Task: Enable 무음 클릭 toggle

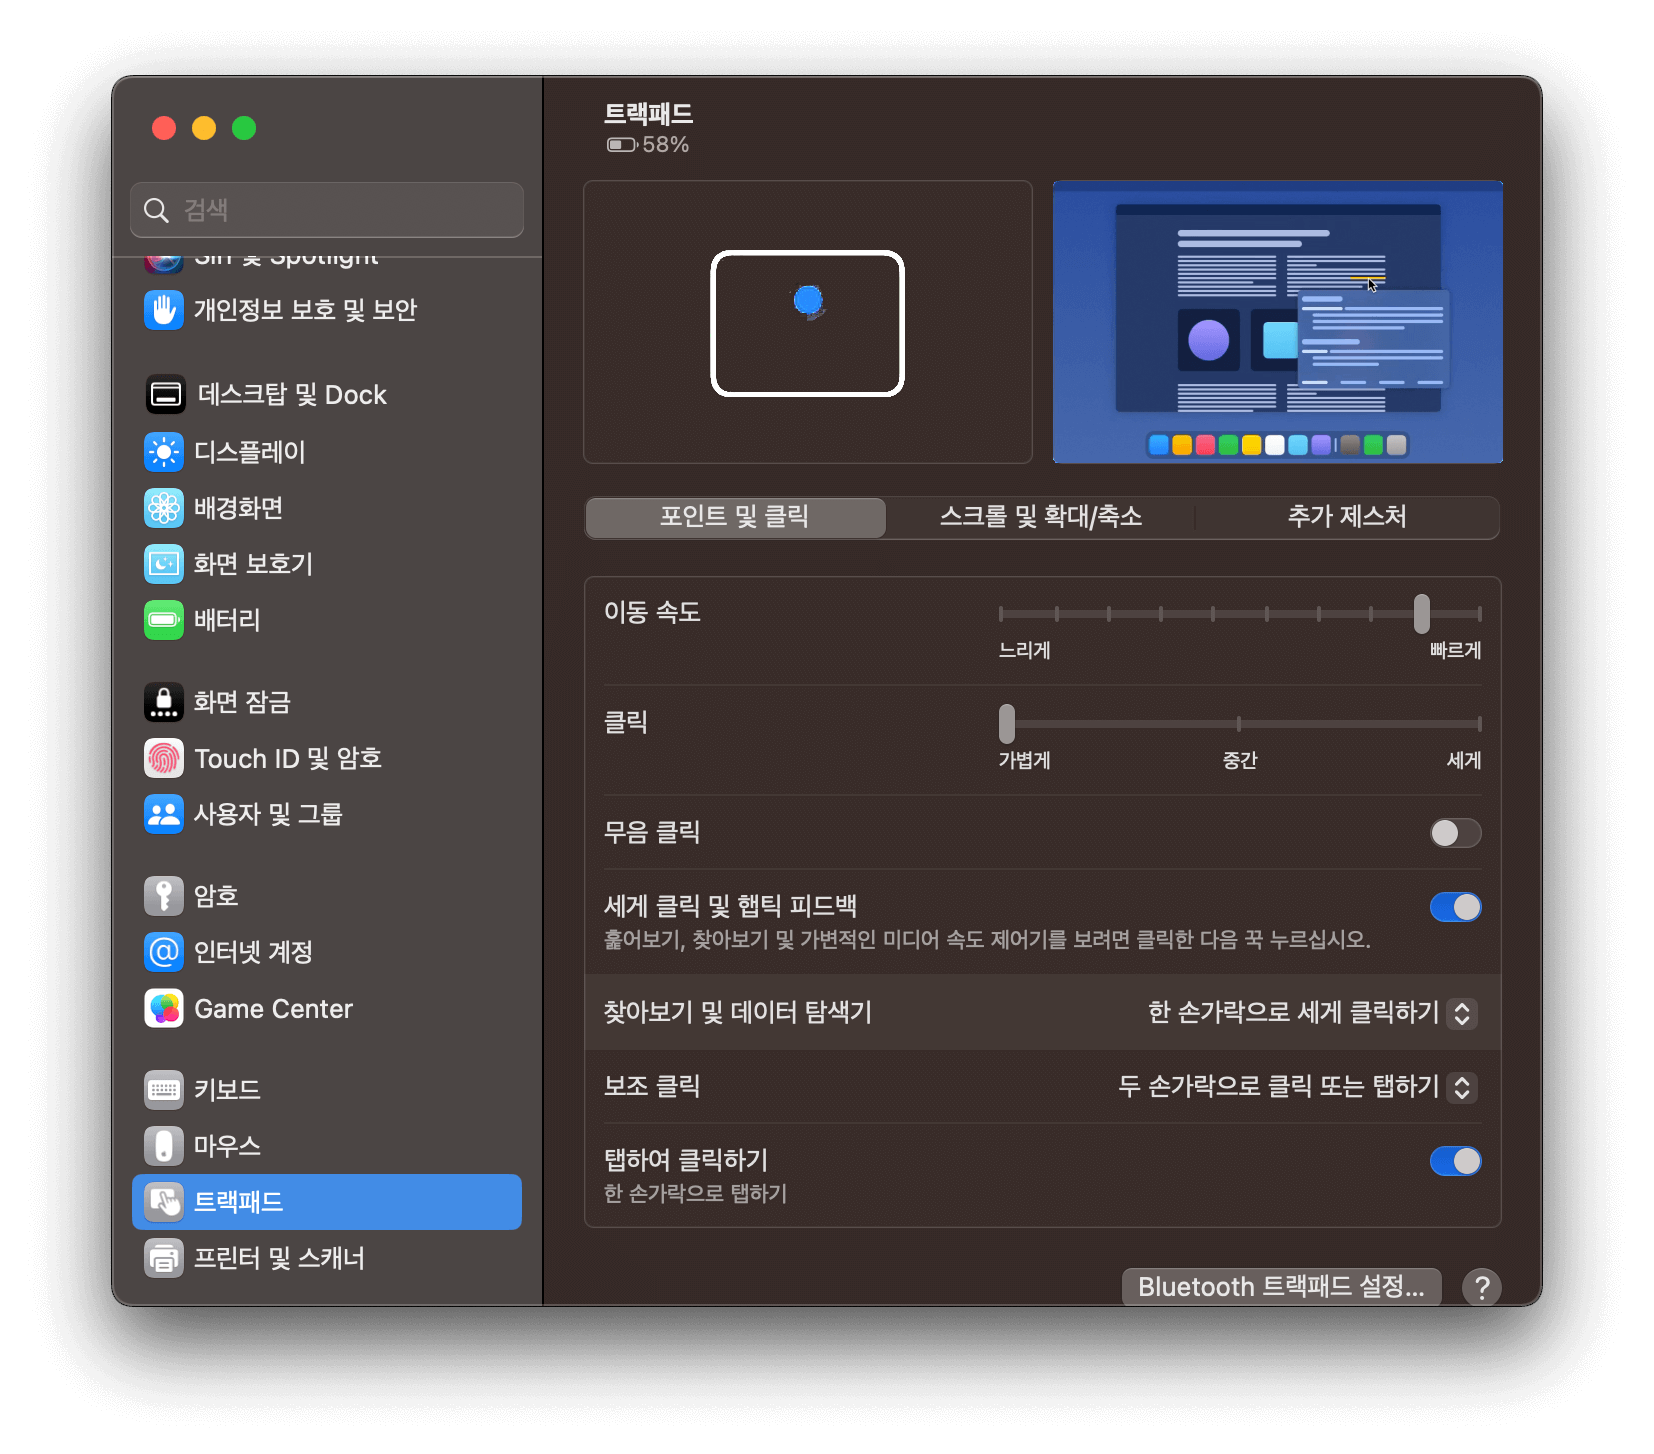Action: 1455,833
